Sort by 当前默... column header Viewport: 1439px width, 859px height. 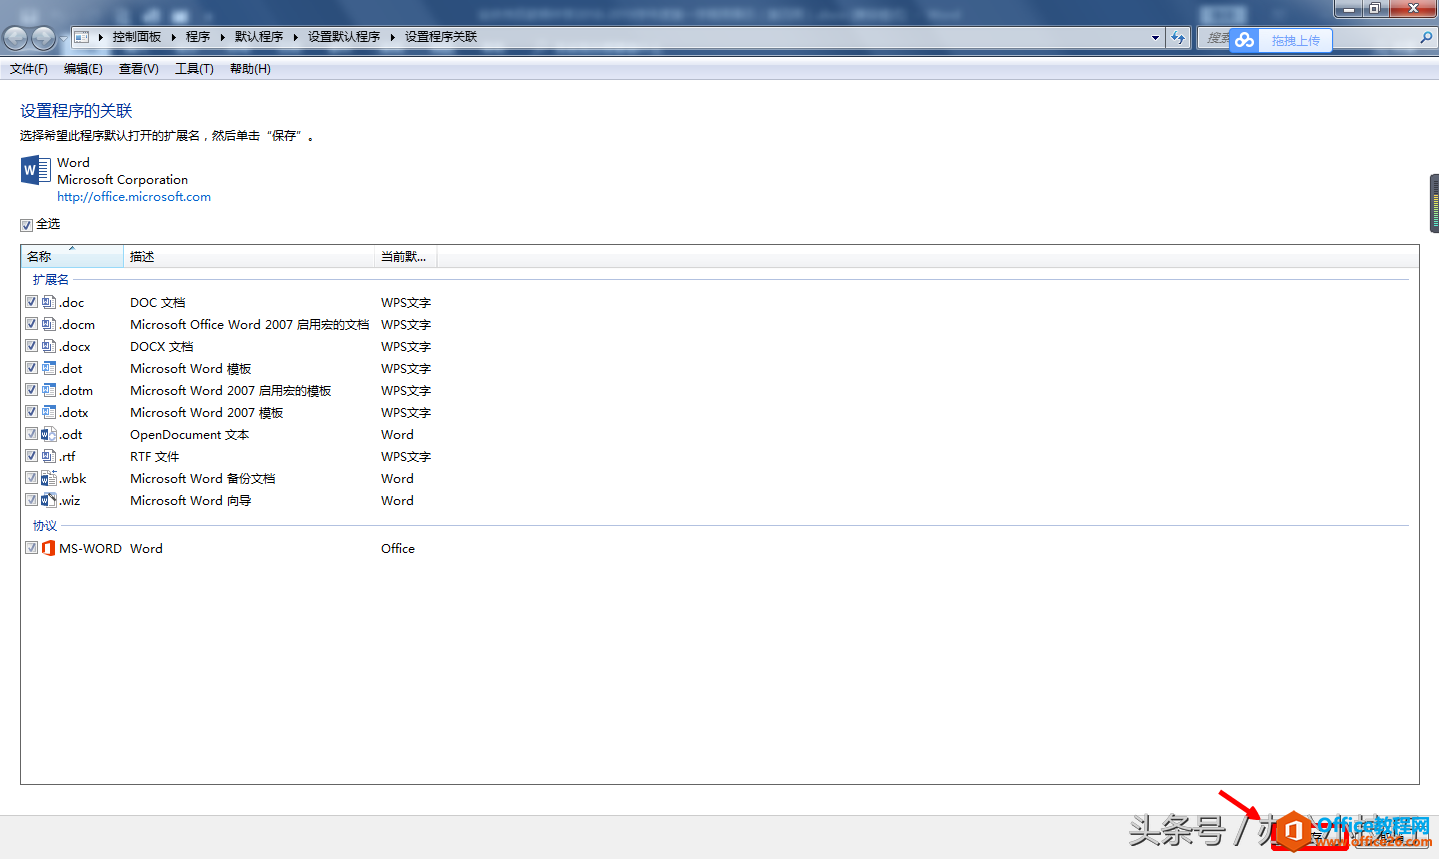coord(405,257)
